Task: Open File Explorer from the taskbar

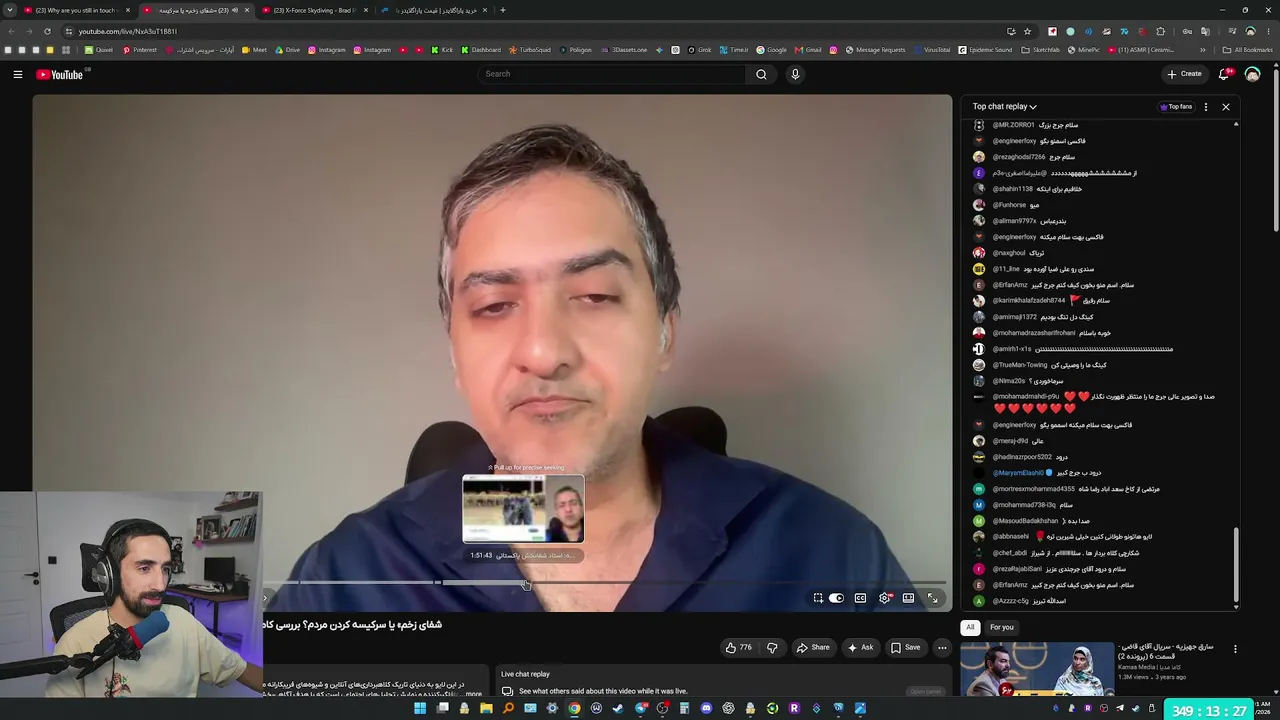Action: 486,709
